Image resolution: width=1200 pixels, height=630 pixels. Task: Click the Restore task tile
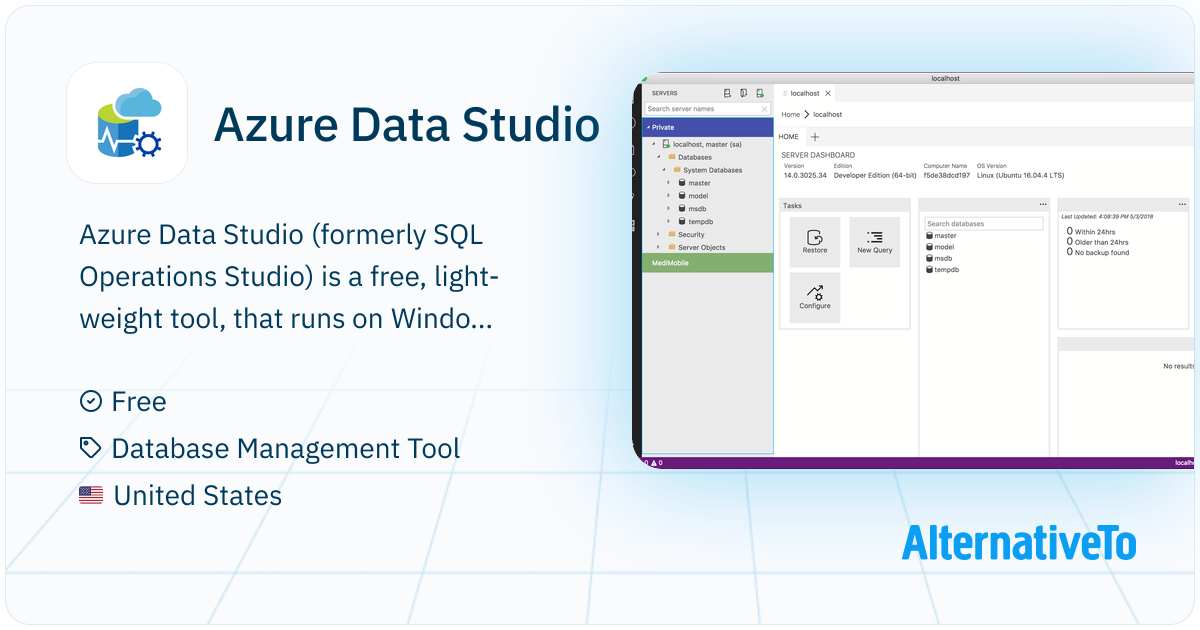pos(815,242)
